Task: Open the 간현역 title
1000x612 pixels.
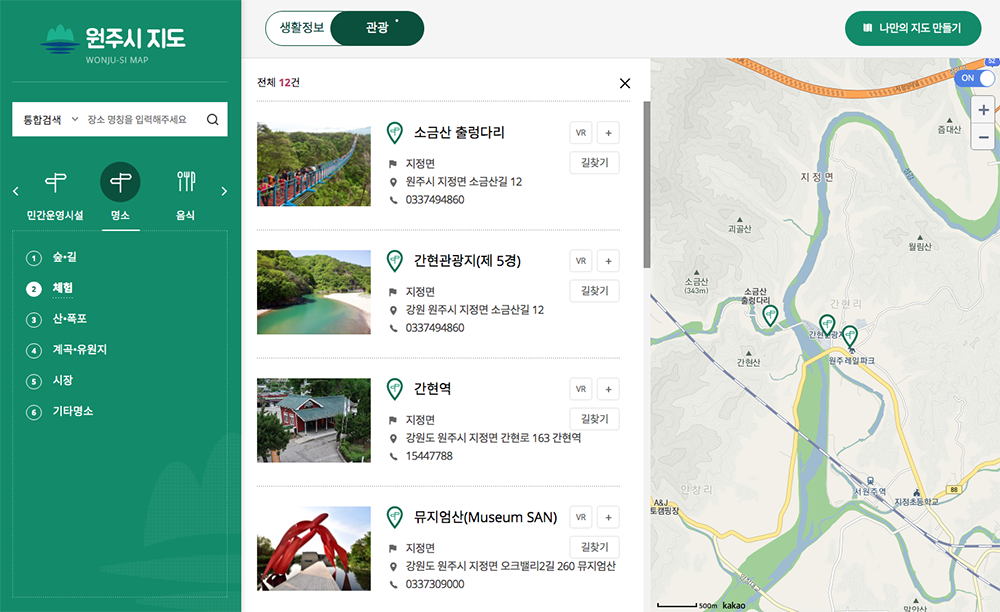Action: [432, 389]
